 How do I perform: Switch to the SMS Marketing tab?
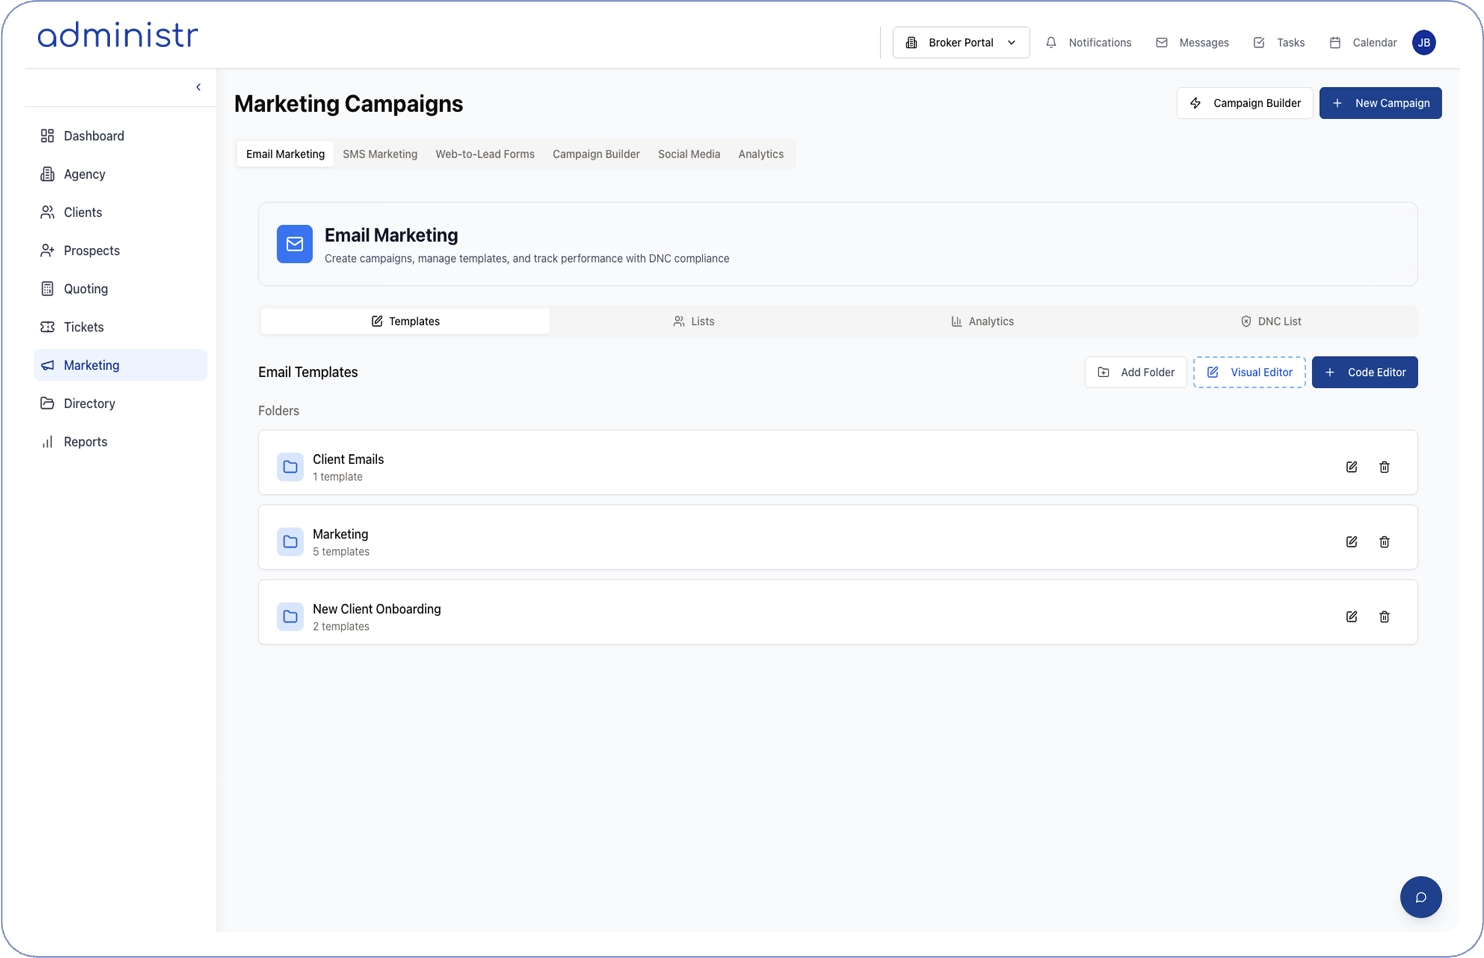pos(380,154)
